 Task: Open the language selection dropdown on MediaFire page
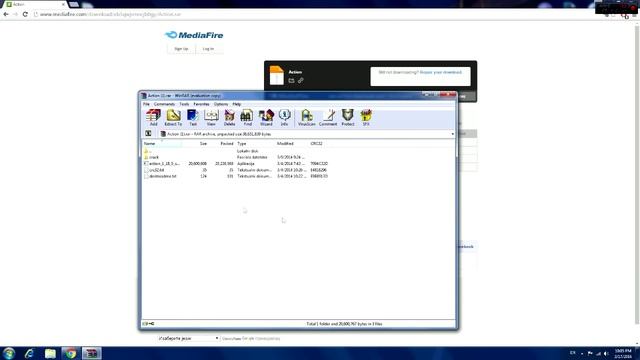pyautogui.click(x=189, y=338)
